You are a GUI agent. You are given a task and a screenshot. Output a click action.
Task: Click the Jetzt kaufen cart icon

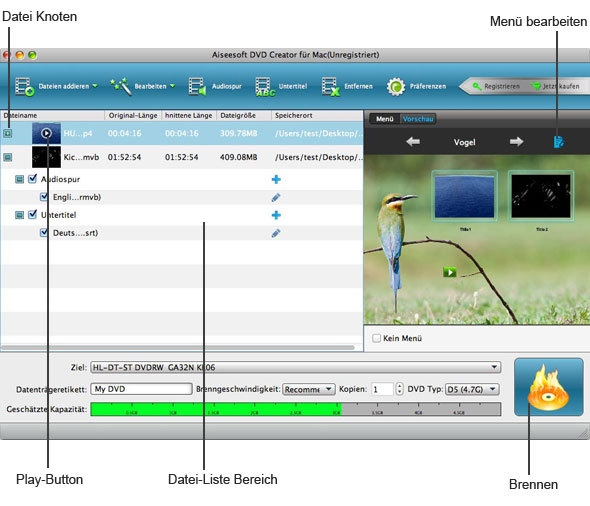(x=535, y=86)
